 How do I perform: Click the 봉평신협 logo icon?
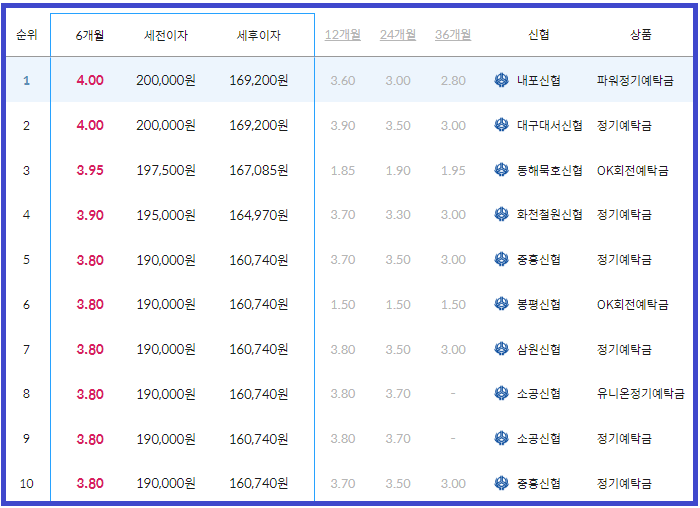(x=501, y=304)
